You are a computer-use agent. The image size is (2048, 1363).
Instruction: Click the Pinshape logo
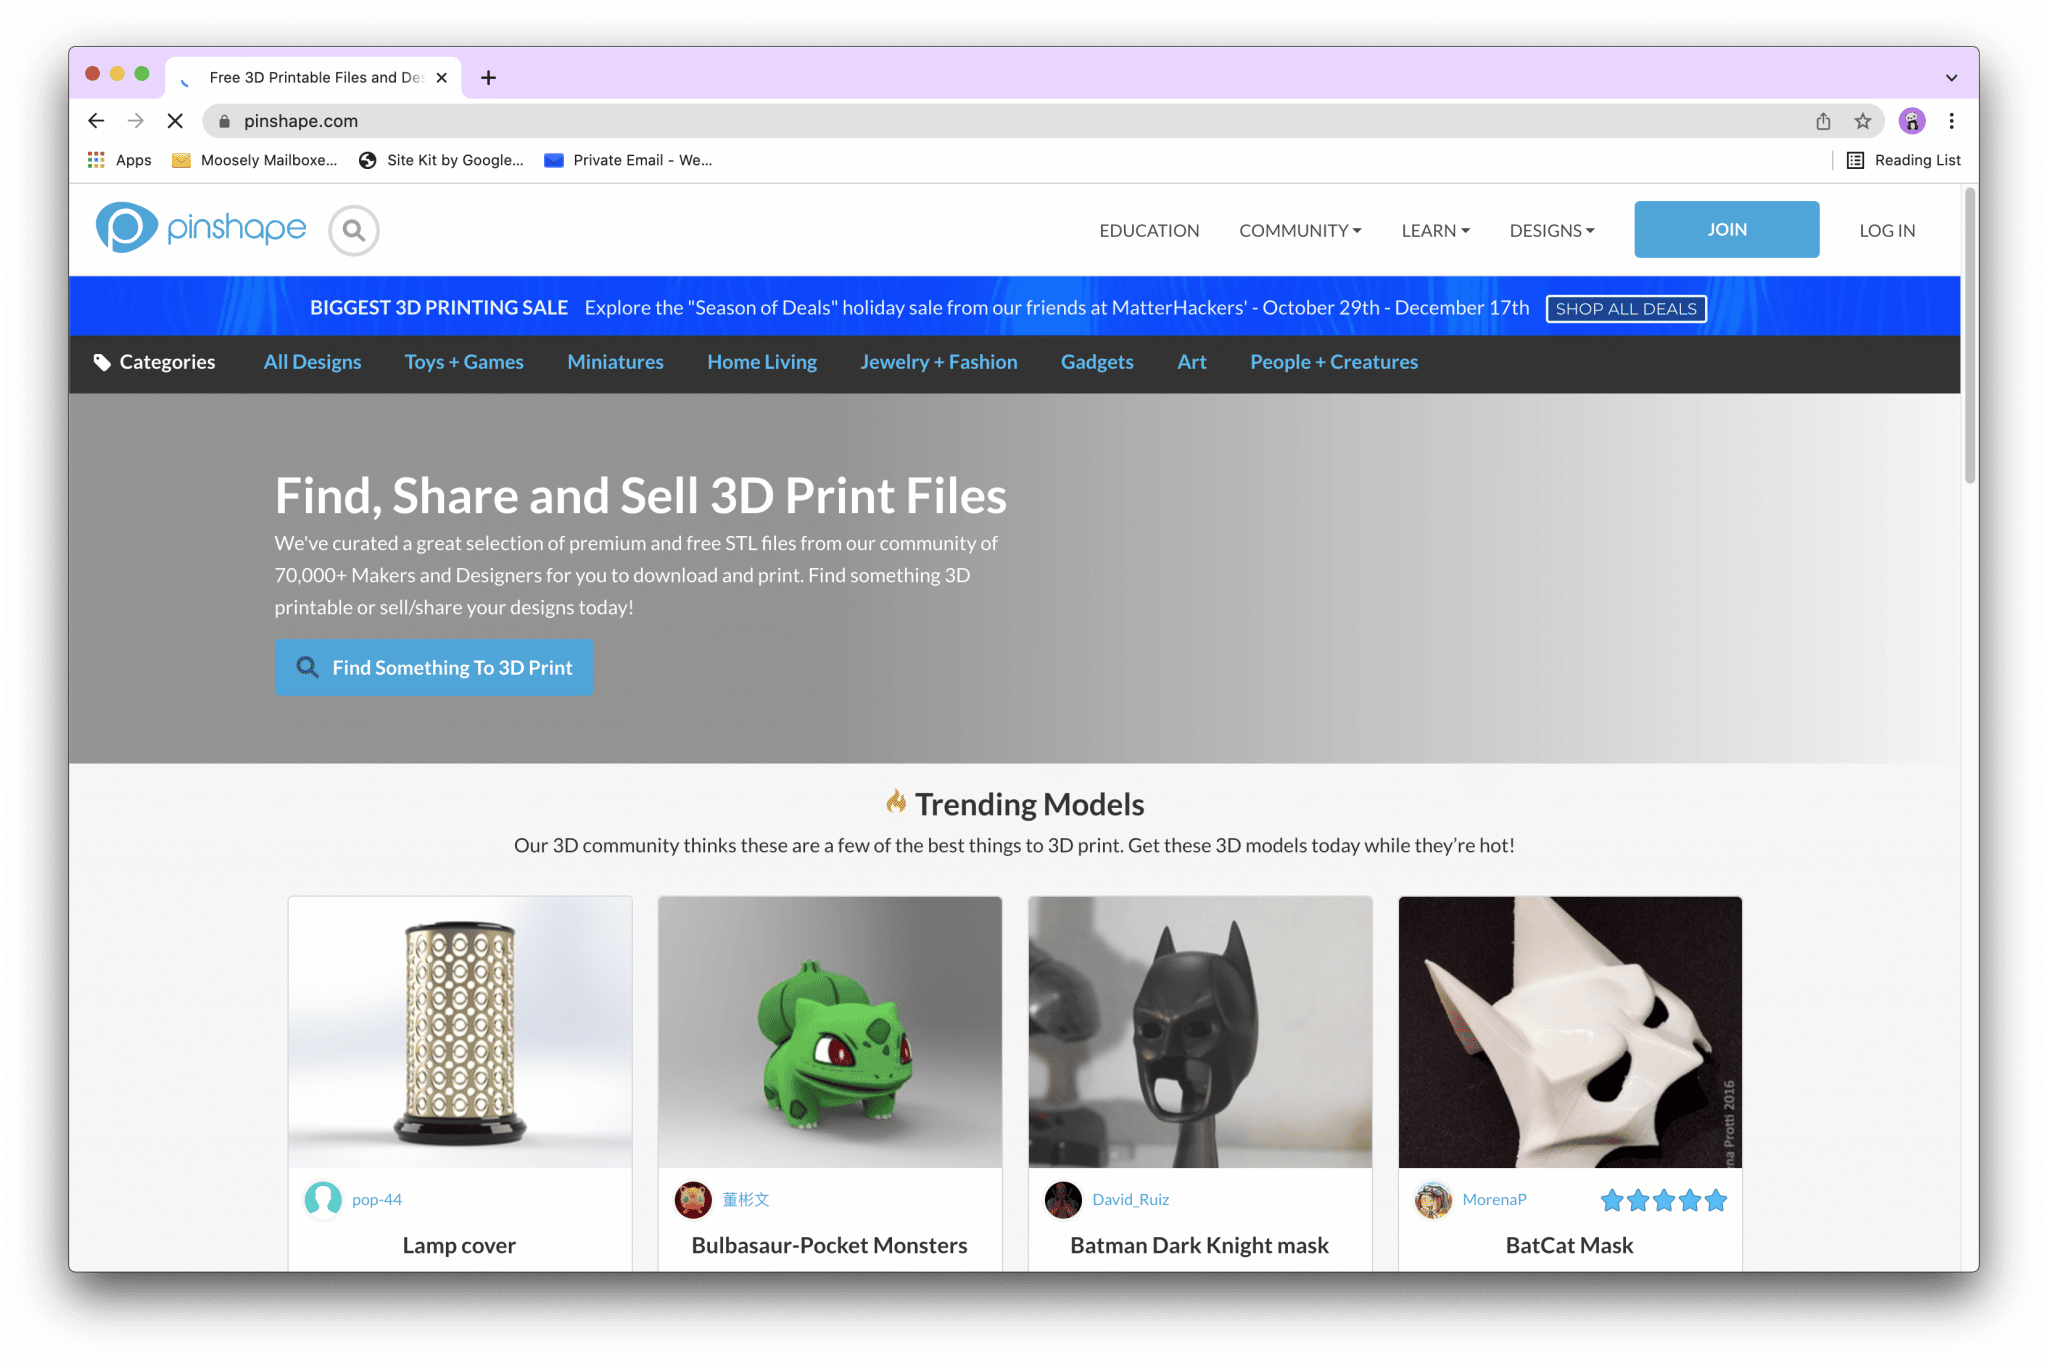click(x=201, y=228)
